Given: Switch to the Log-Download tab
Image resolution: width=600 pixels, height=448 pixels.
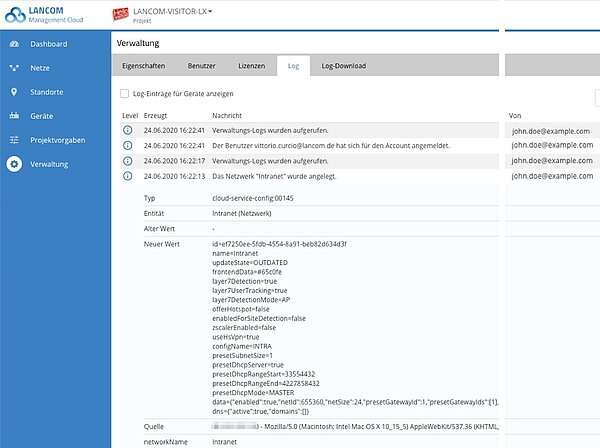Looking at the screenshot, I should click(x=343, y=66).
